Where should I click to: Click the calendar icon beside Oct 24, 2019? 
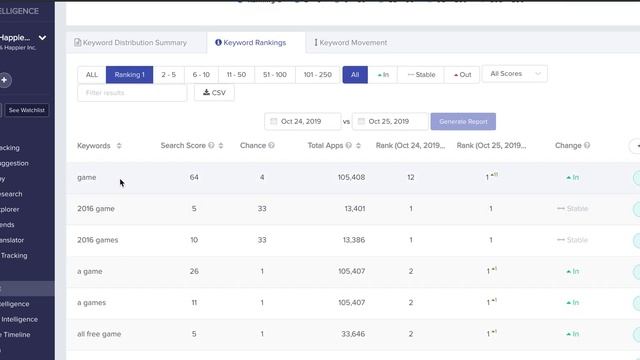tap(273, 121)
